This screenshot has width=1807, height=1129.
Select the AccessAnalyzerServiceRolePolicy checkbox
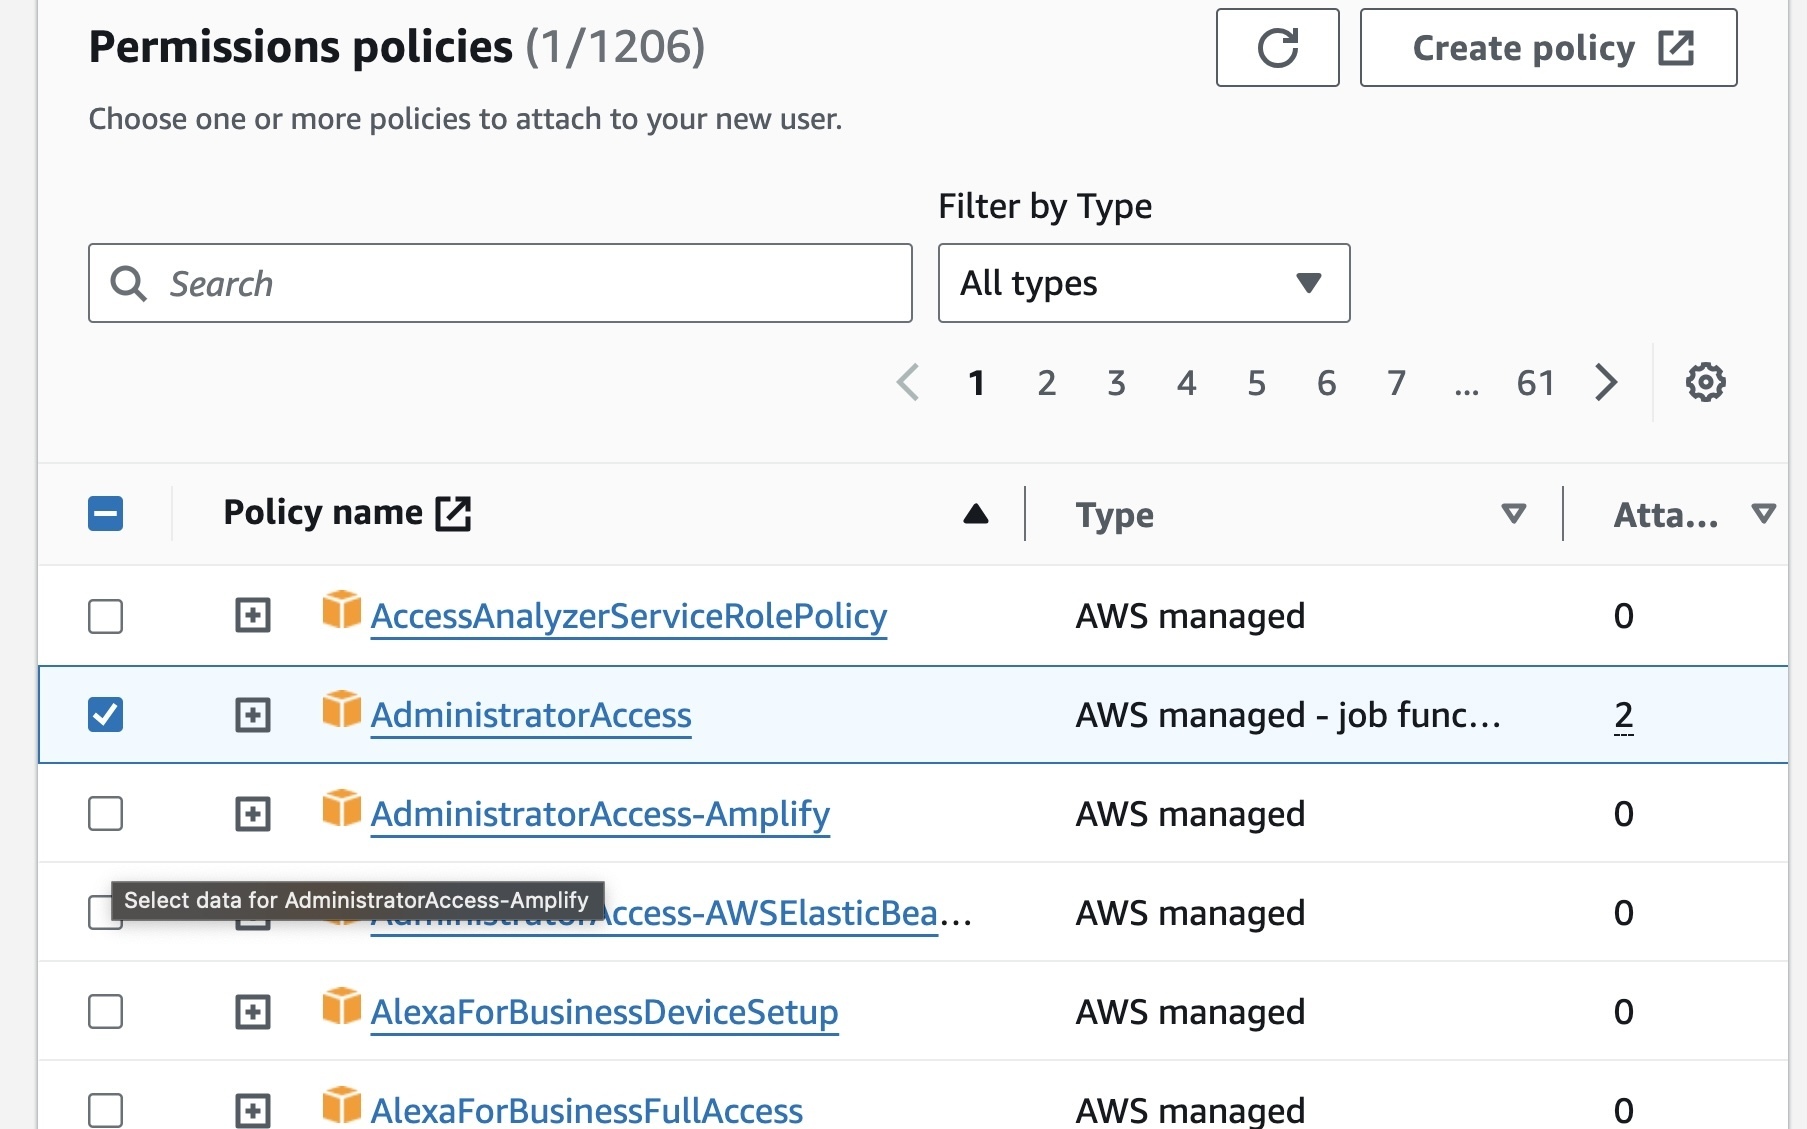tap(106, 616)
